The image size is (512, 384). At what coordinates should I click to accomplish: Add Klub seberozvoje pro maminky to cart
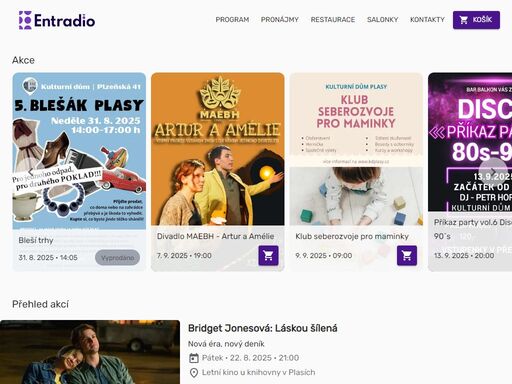[407, 255]
